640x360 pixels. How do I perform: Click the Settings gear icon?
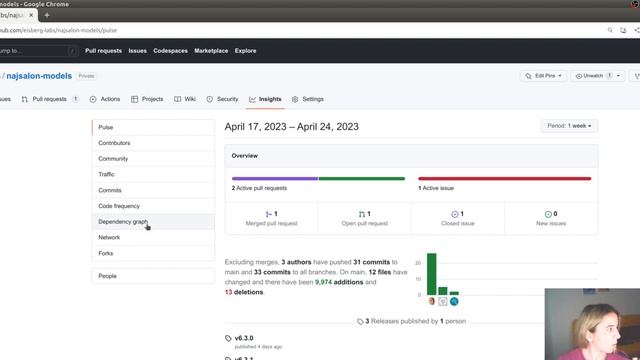(x=295, y=99)
